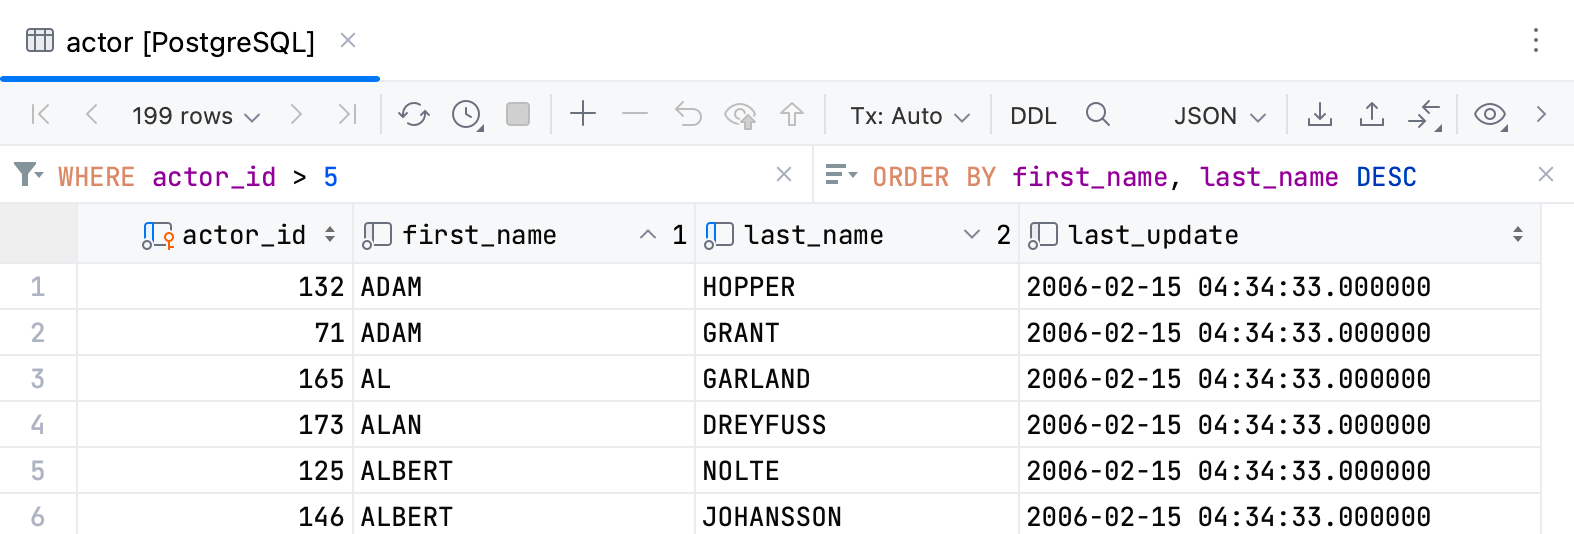The height and width of the screenshot is (534, 1574).
Task: Expand the Tx: Auto transaction mode dropdown
Action: click(x=909, y=116)
